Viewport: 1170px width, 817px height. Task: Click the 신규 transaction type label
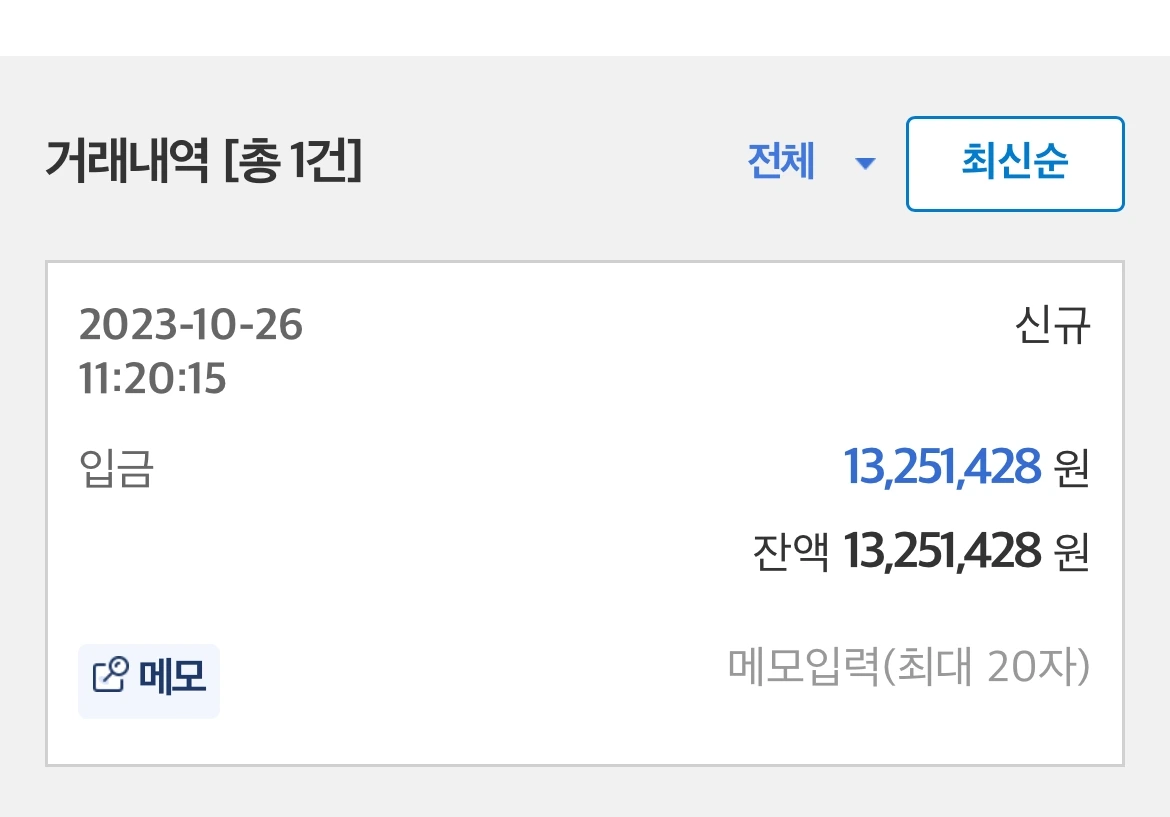[x=1051, y=325]
